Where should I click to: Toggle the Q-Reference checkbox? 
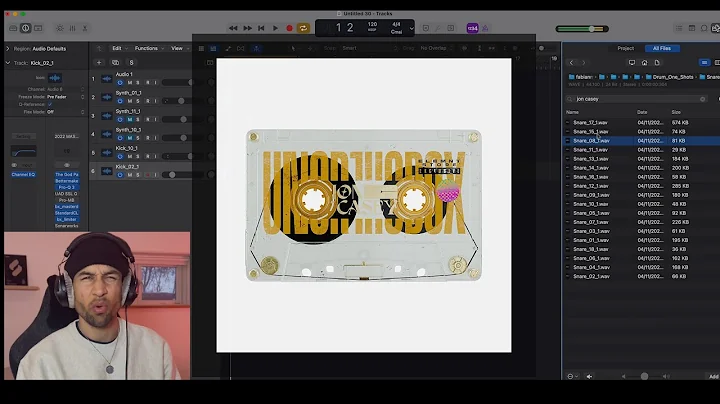tap(50, 104)
